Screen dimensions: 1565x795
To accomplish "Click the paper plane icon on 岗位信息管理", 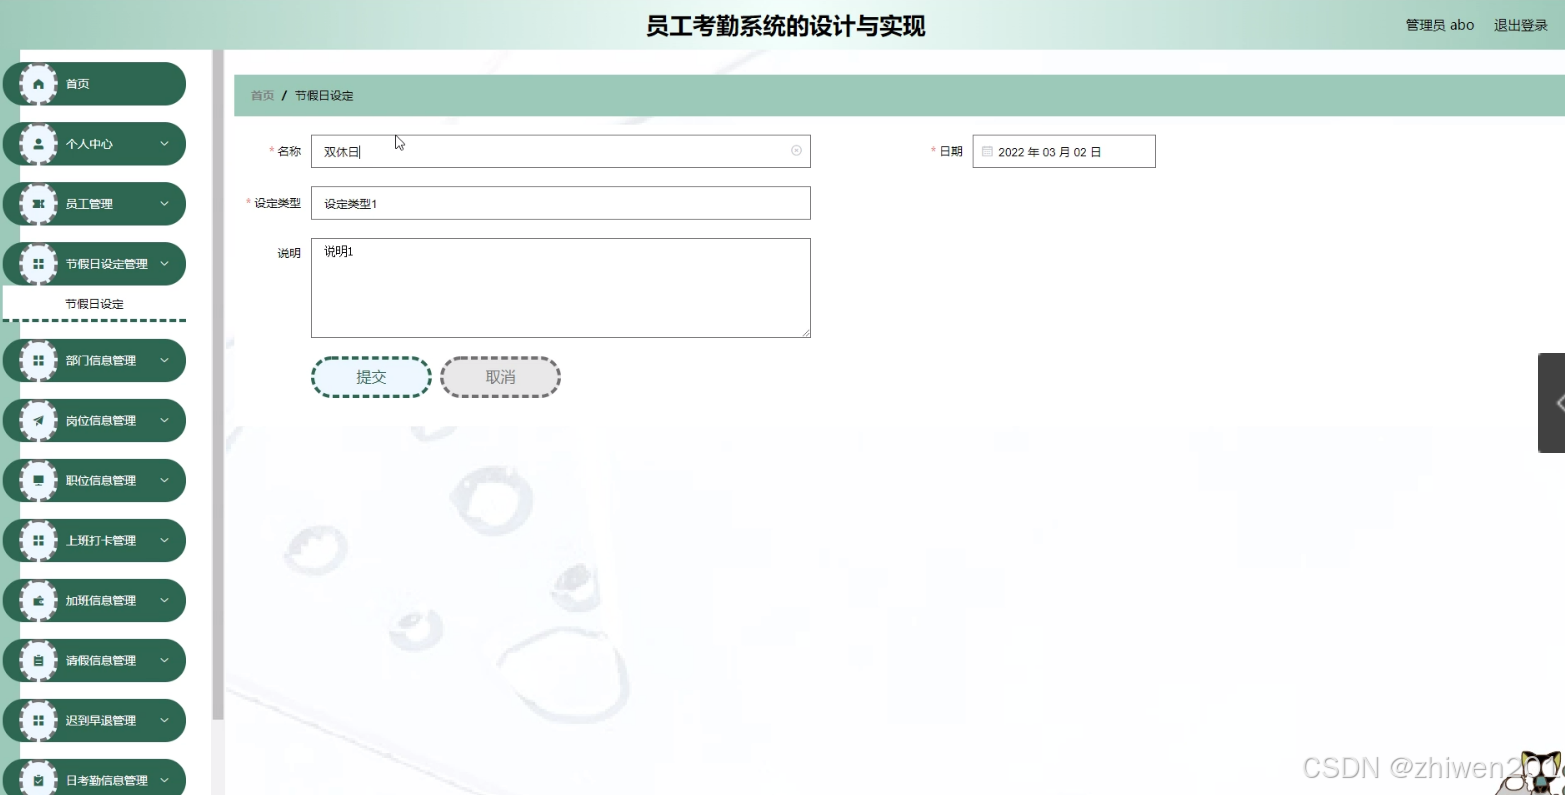I will click(x=39, y=420).
